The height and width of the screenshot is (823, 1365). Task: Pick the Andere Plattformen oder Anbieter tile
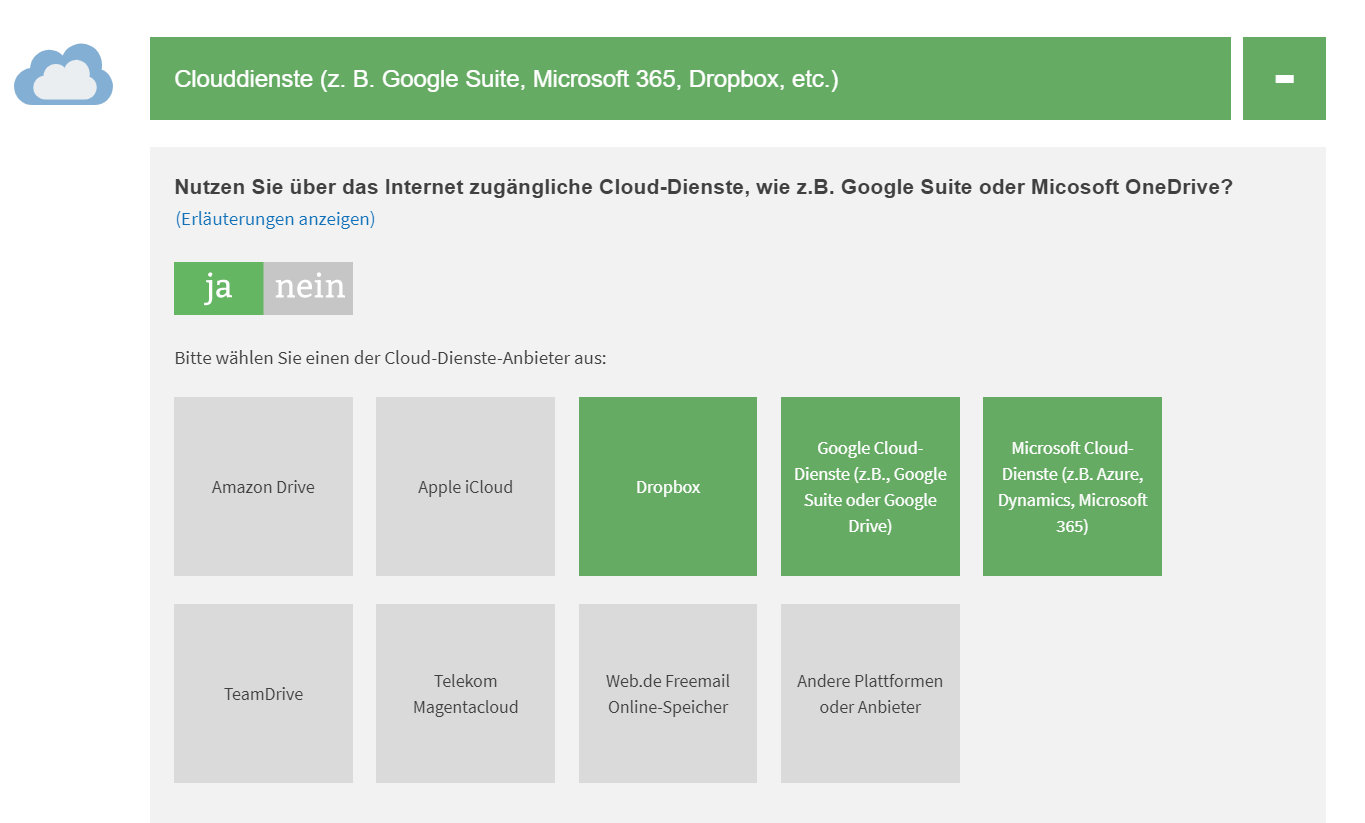(x=870, y=694)
